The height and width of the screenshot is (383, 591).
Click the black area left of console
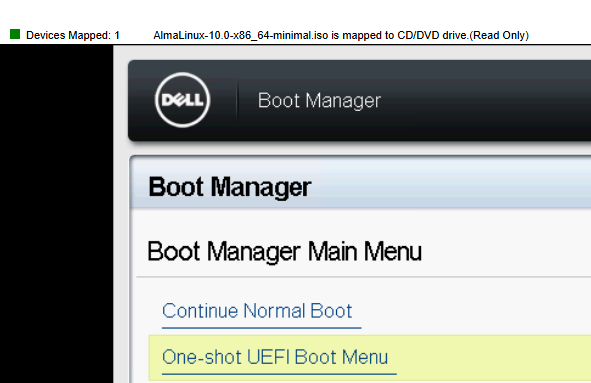pos(57,213)
